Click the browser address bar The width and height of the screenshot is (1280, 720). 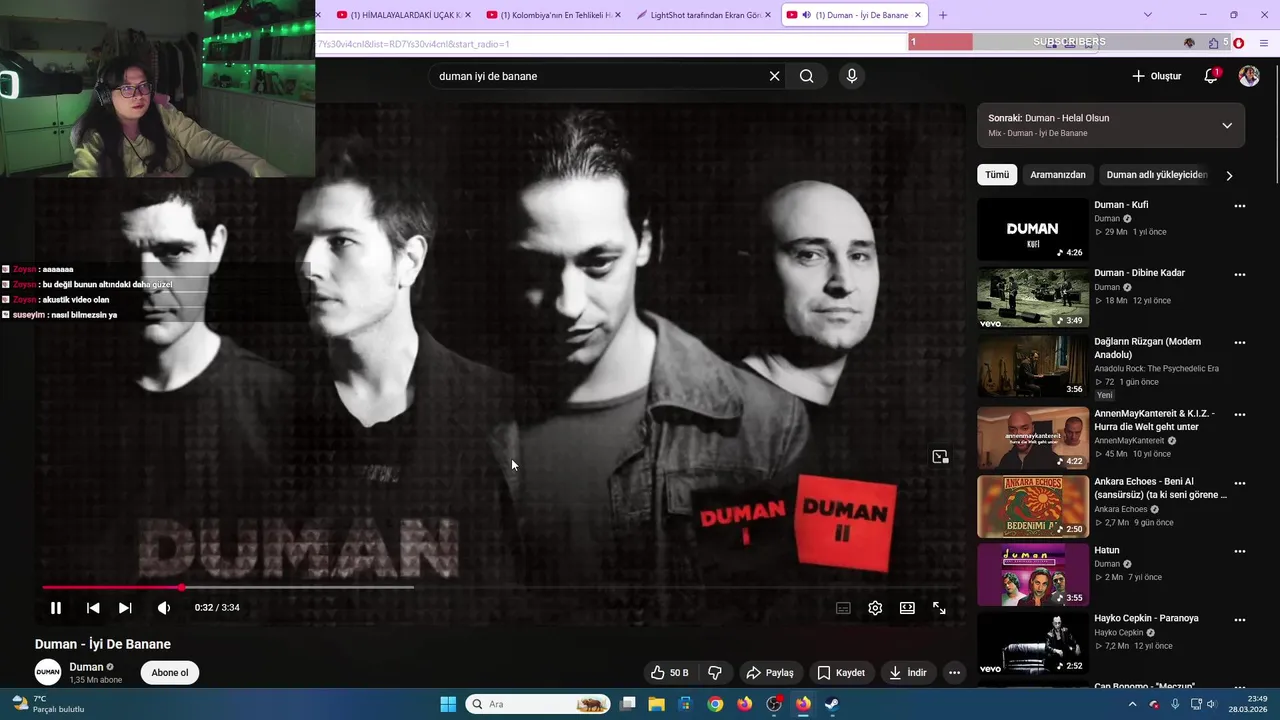tap(610, 44)
